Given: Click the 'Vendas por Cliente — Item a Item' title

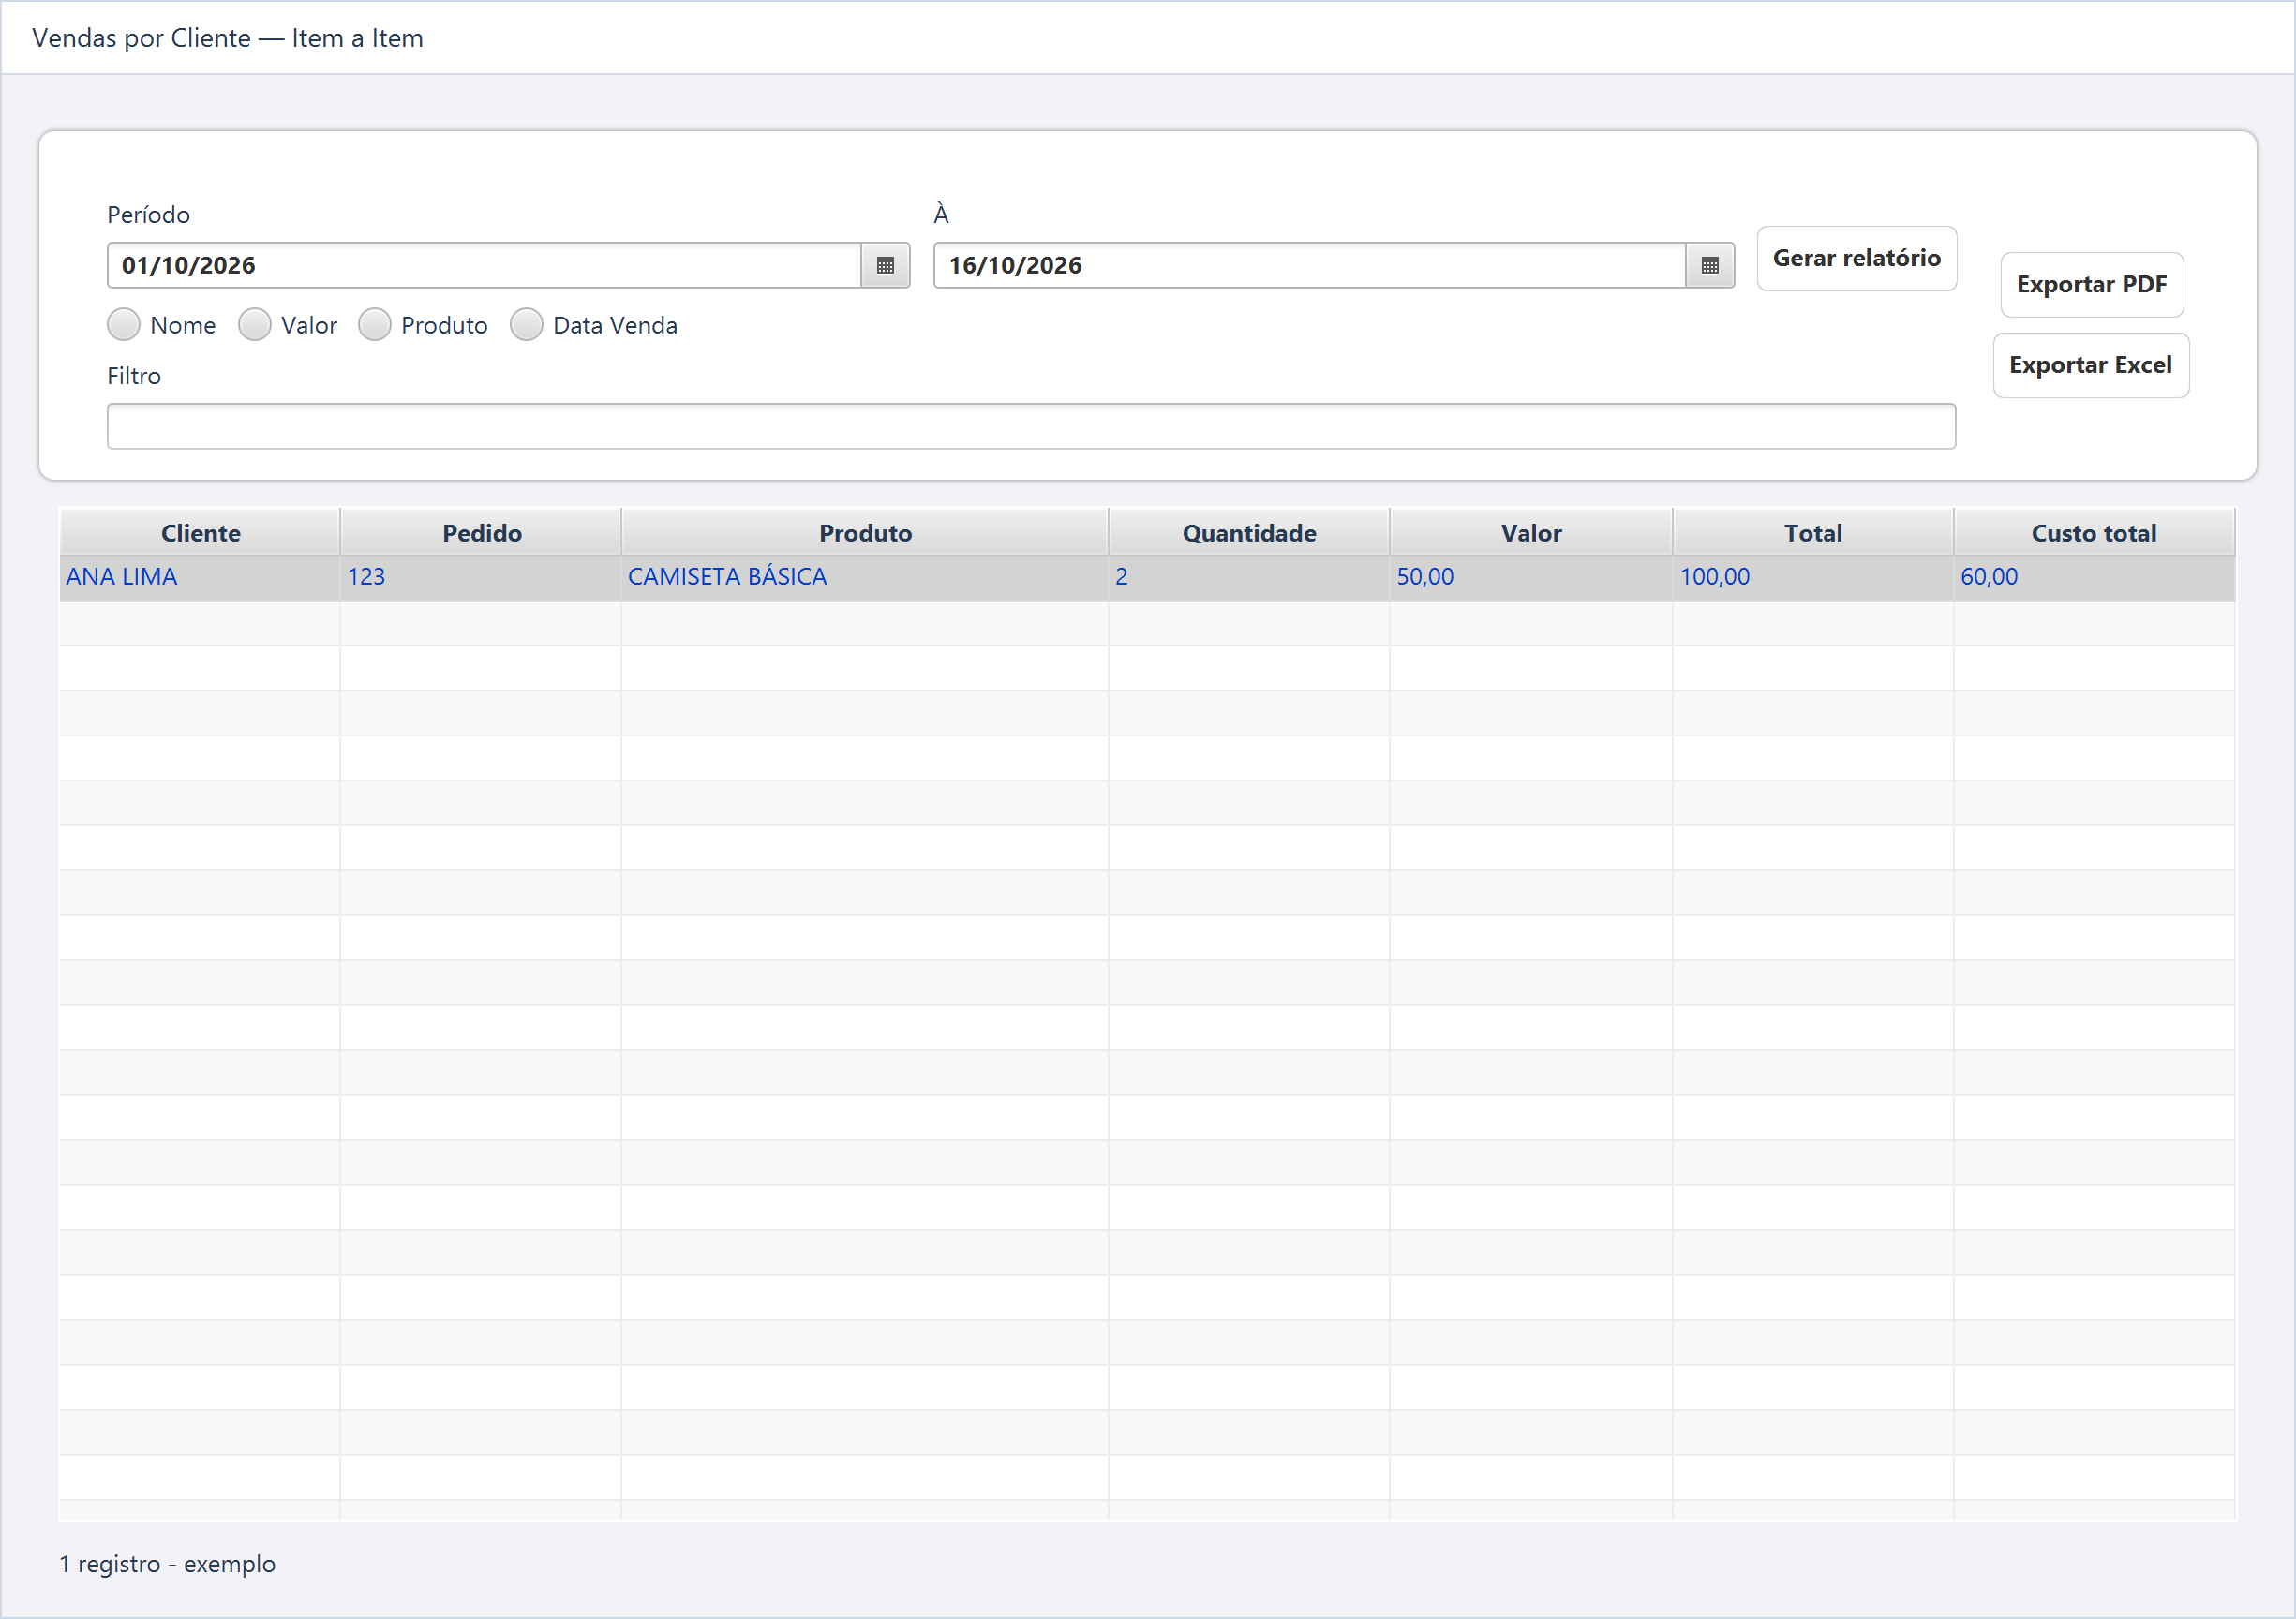Looking at the screenshot, I should click(228, 38).
